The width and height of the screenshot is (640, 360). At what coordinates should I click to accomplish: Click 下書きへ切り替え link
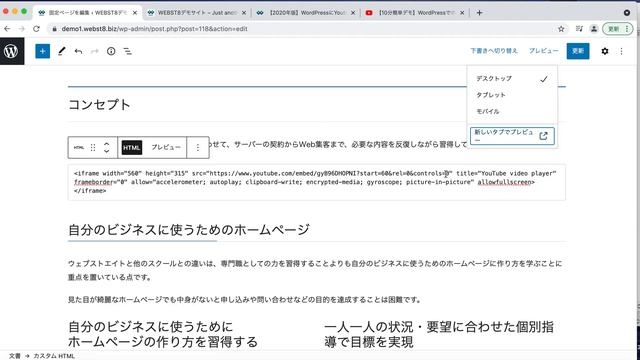point(494,51)
